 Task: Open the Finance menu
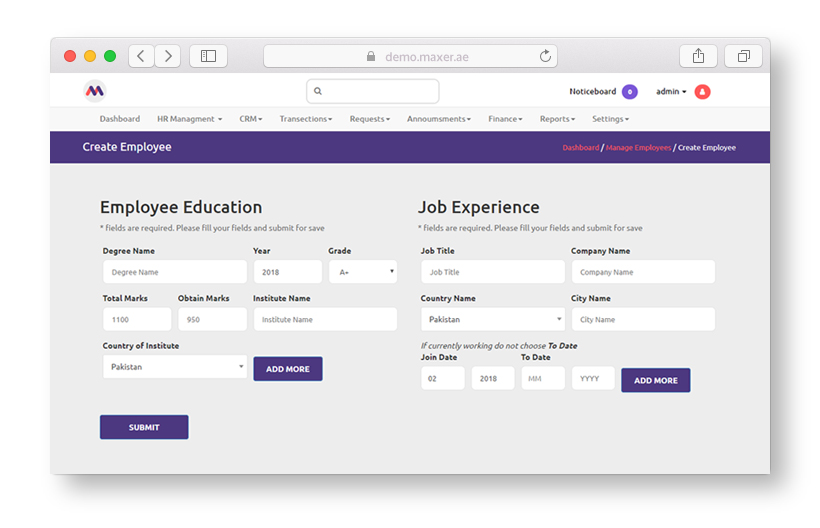(505, 119)
